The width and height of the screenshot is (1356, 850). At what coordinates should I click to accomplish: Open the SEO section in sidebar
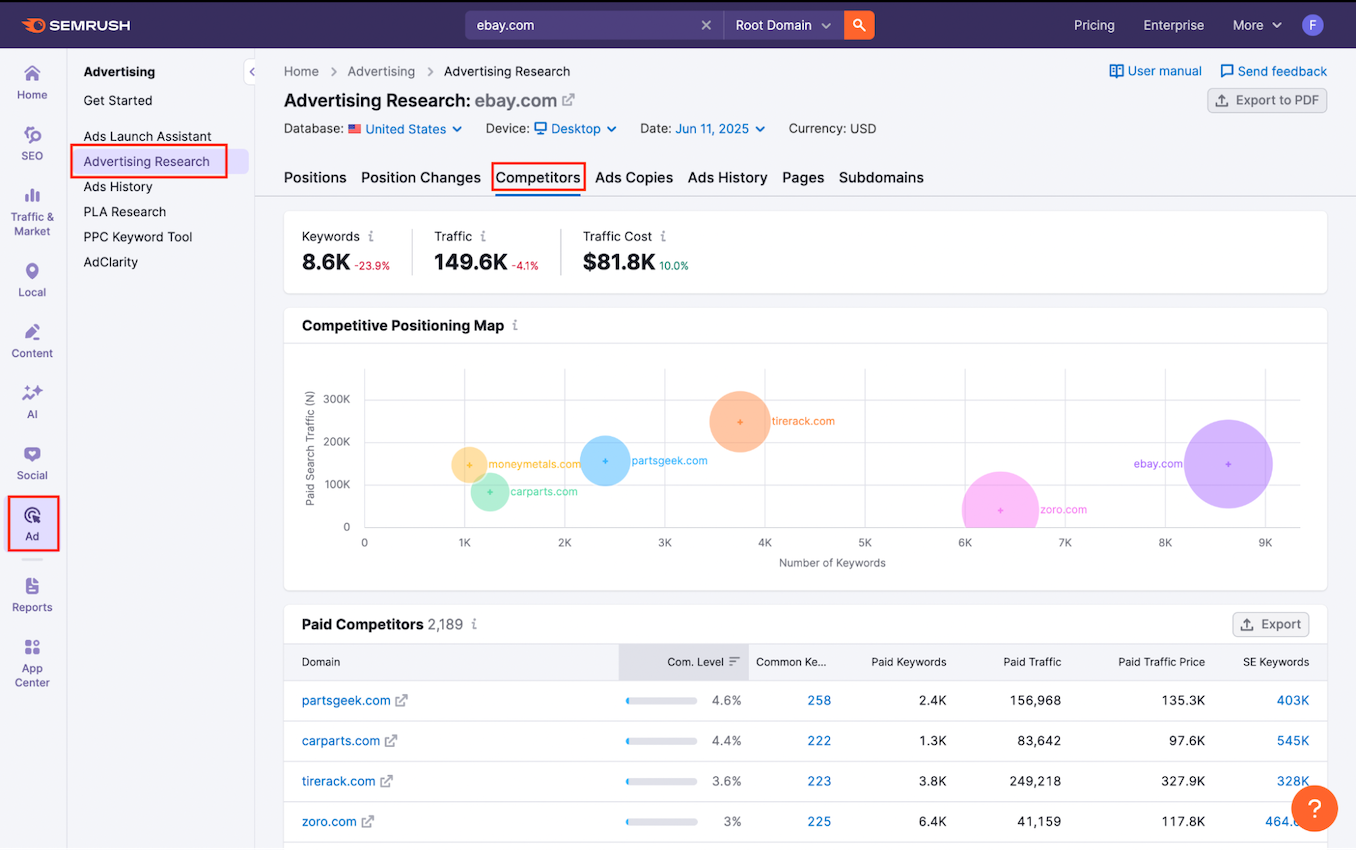tap(32, 143)
